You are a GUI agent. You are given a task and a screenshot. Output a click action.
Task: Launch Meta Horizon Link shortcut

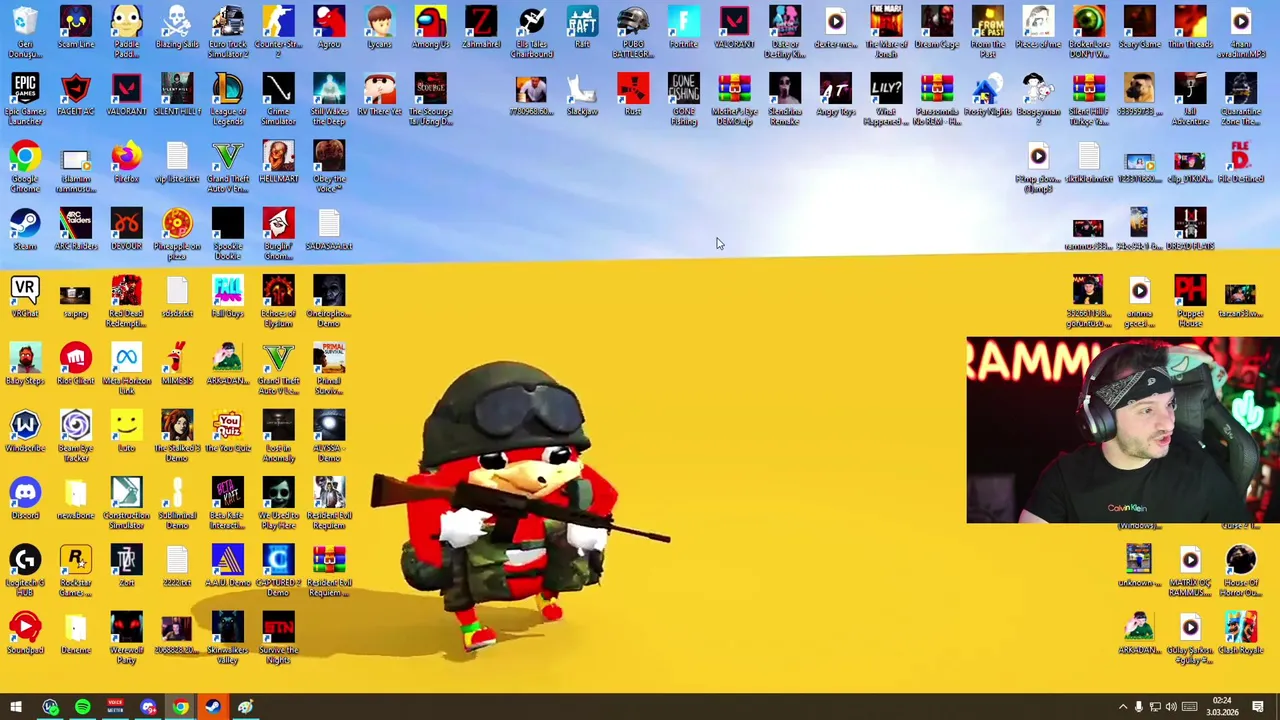(127, 367)
